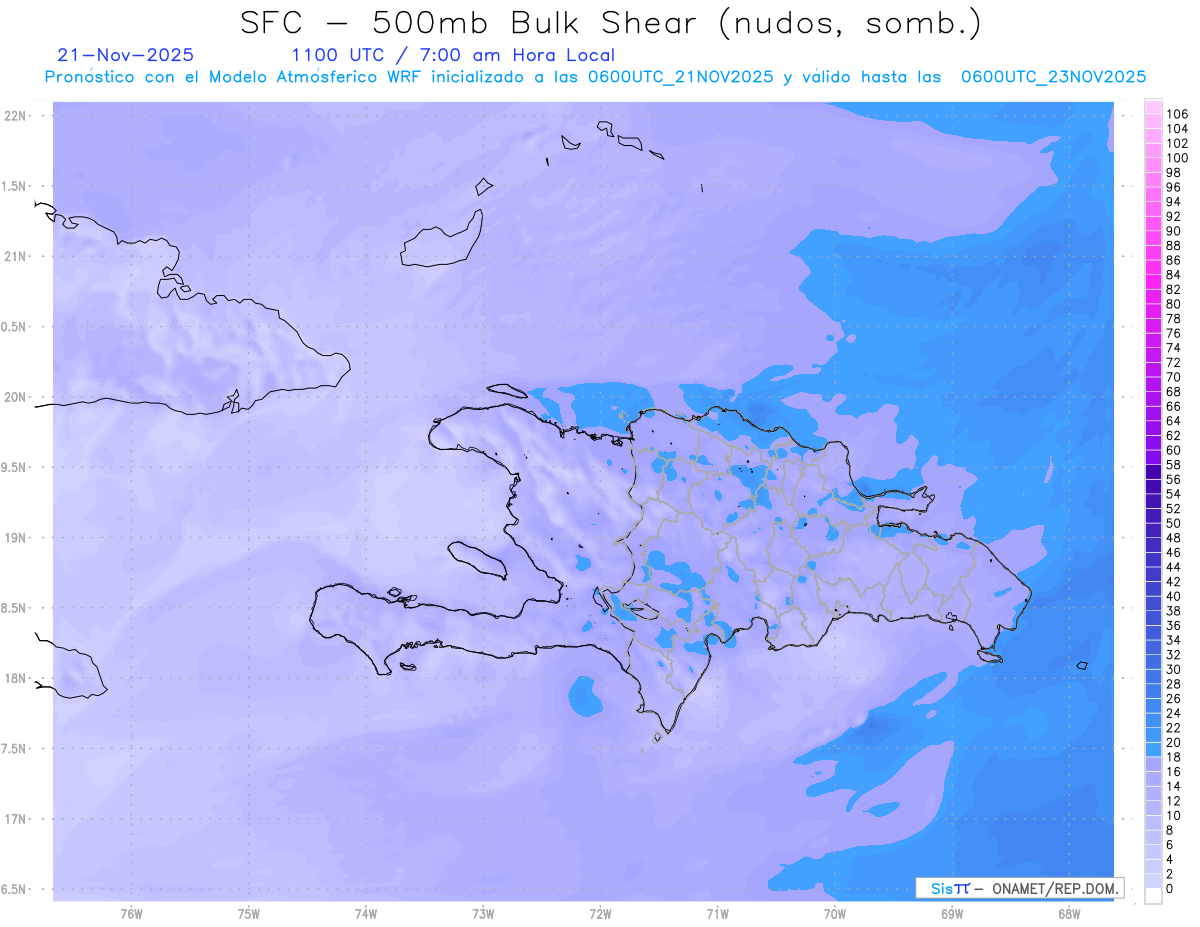Click the '18N' latitude label
1200x927 pixels.
pyautogui.click(x=16, y=678)
